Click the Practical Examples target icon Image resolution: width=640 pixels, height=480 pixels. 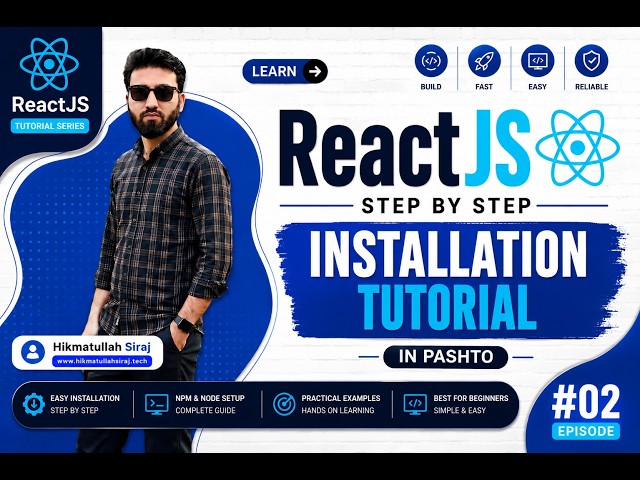(x=284, y=404)
